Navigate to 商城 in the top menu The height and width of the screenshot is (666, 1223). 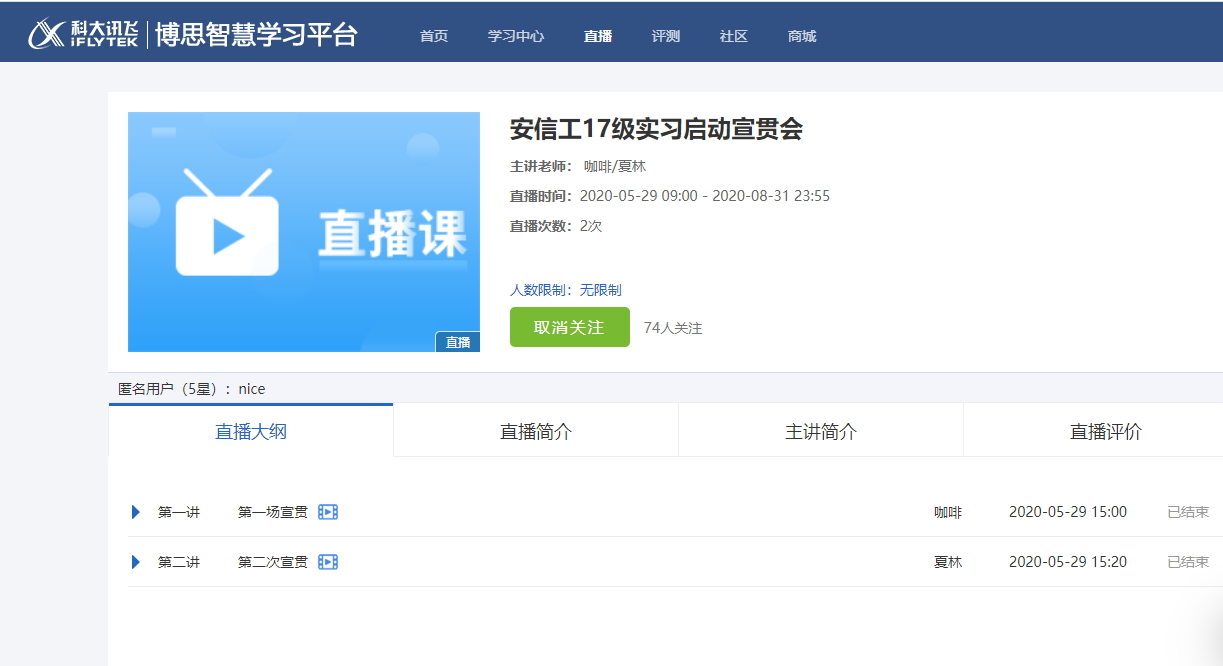[x=800, y=36]
